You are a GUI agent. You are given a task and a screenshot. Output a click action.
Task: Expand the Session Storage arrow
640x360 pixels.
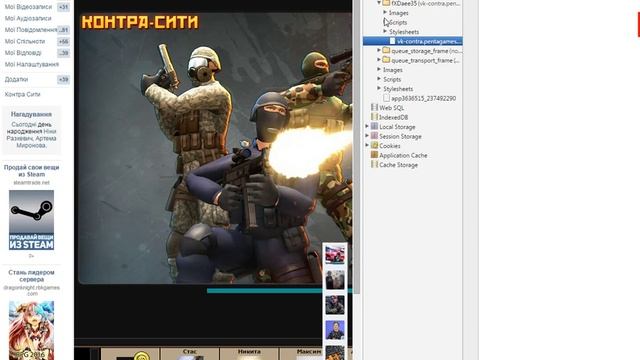[x=367, y=136]
